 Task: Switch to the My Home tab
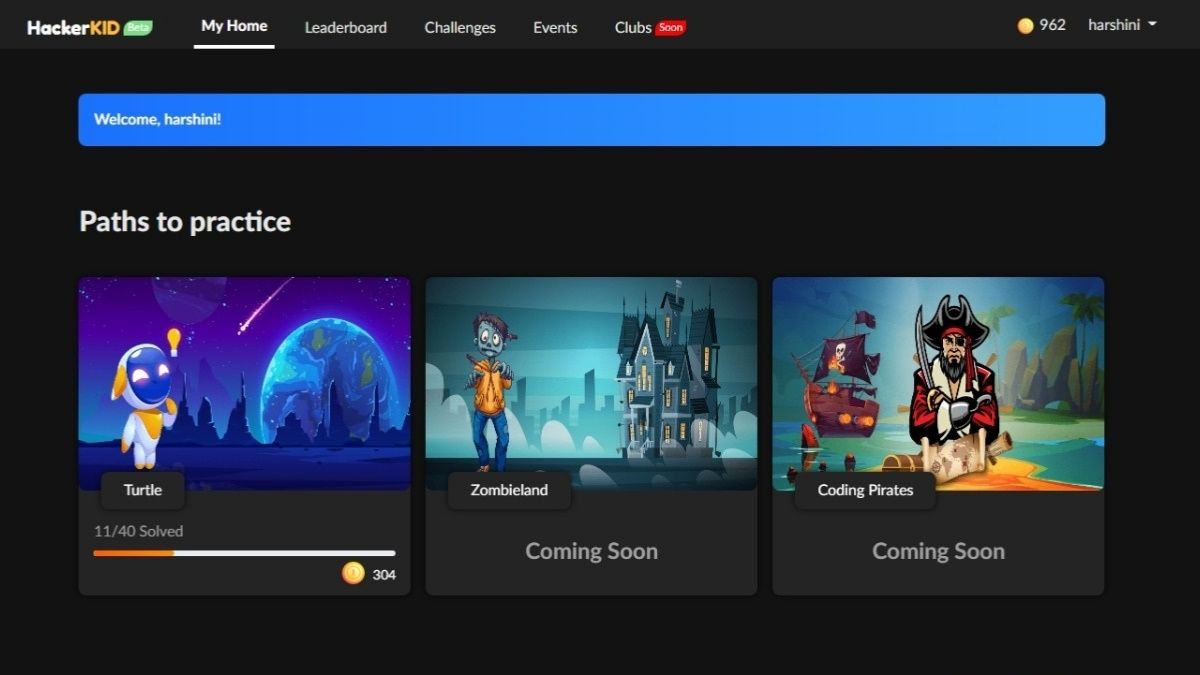(x=234, y=26)
